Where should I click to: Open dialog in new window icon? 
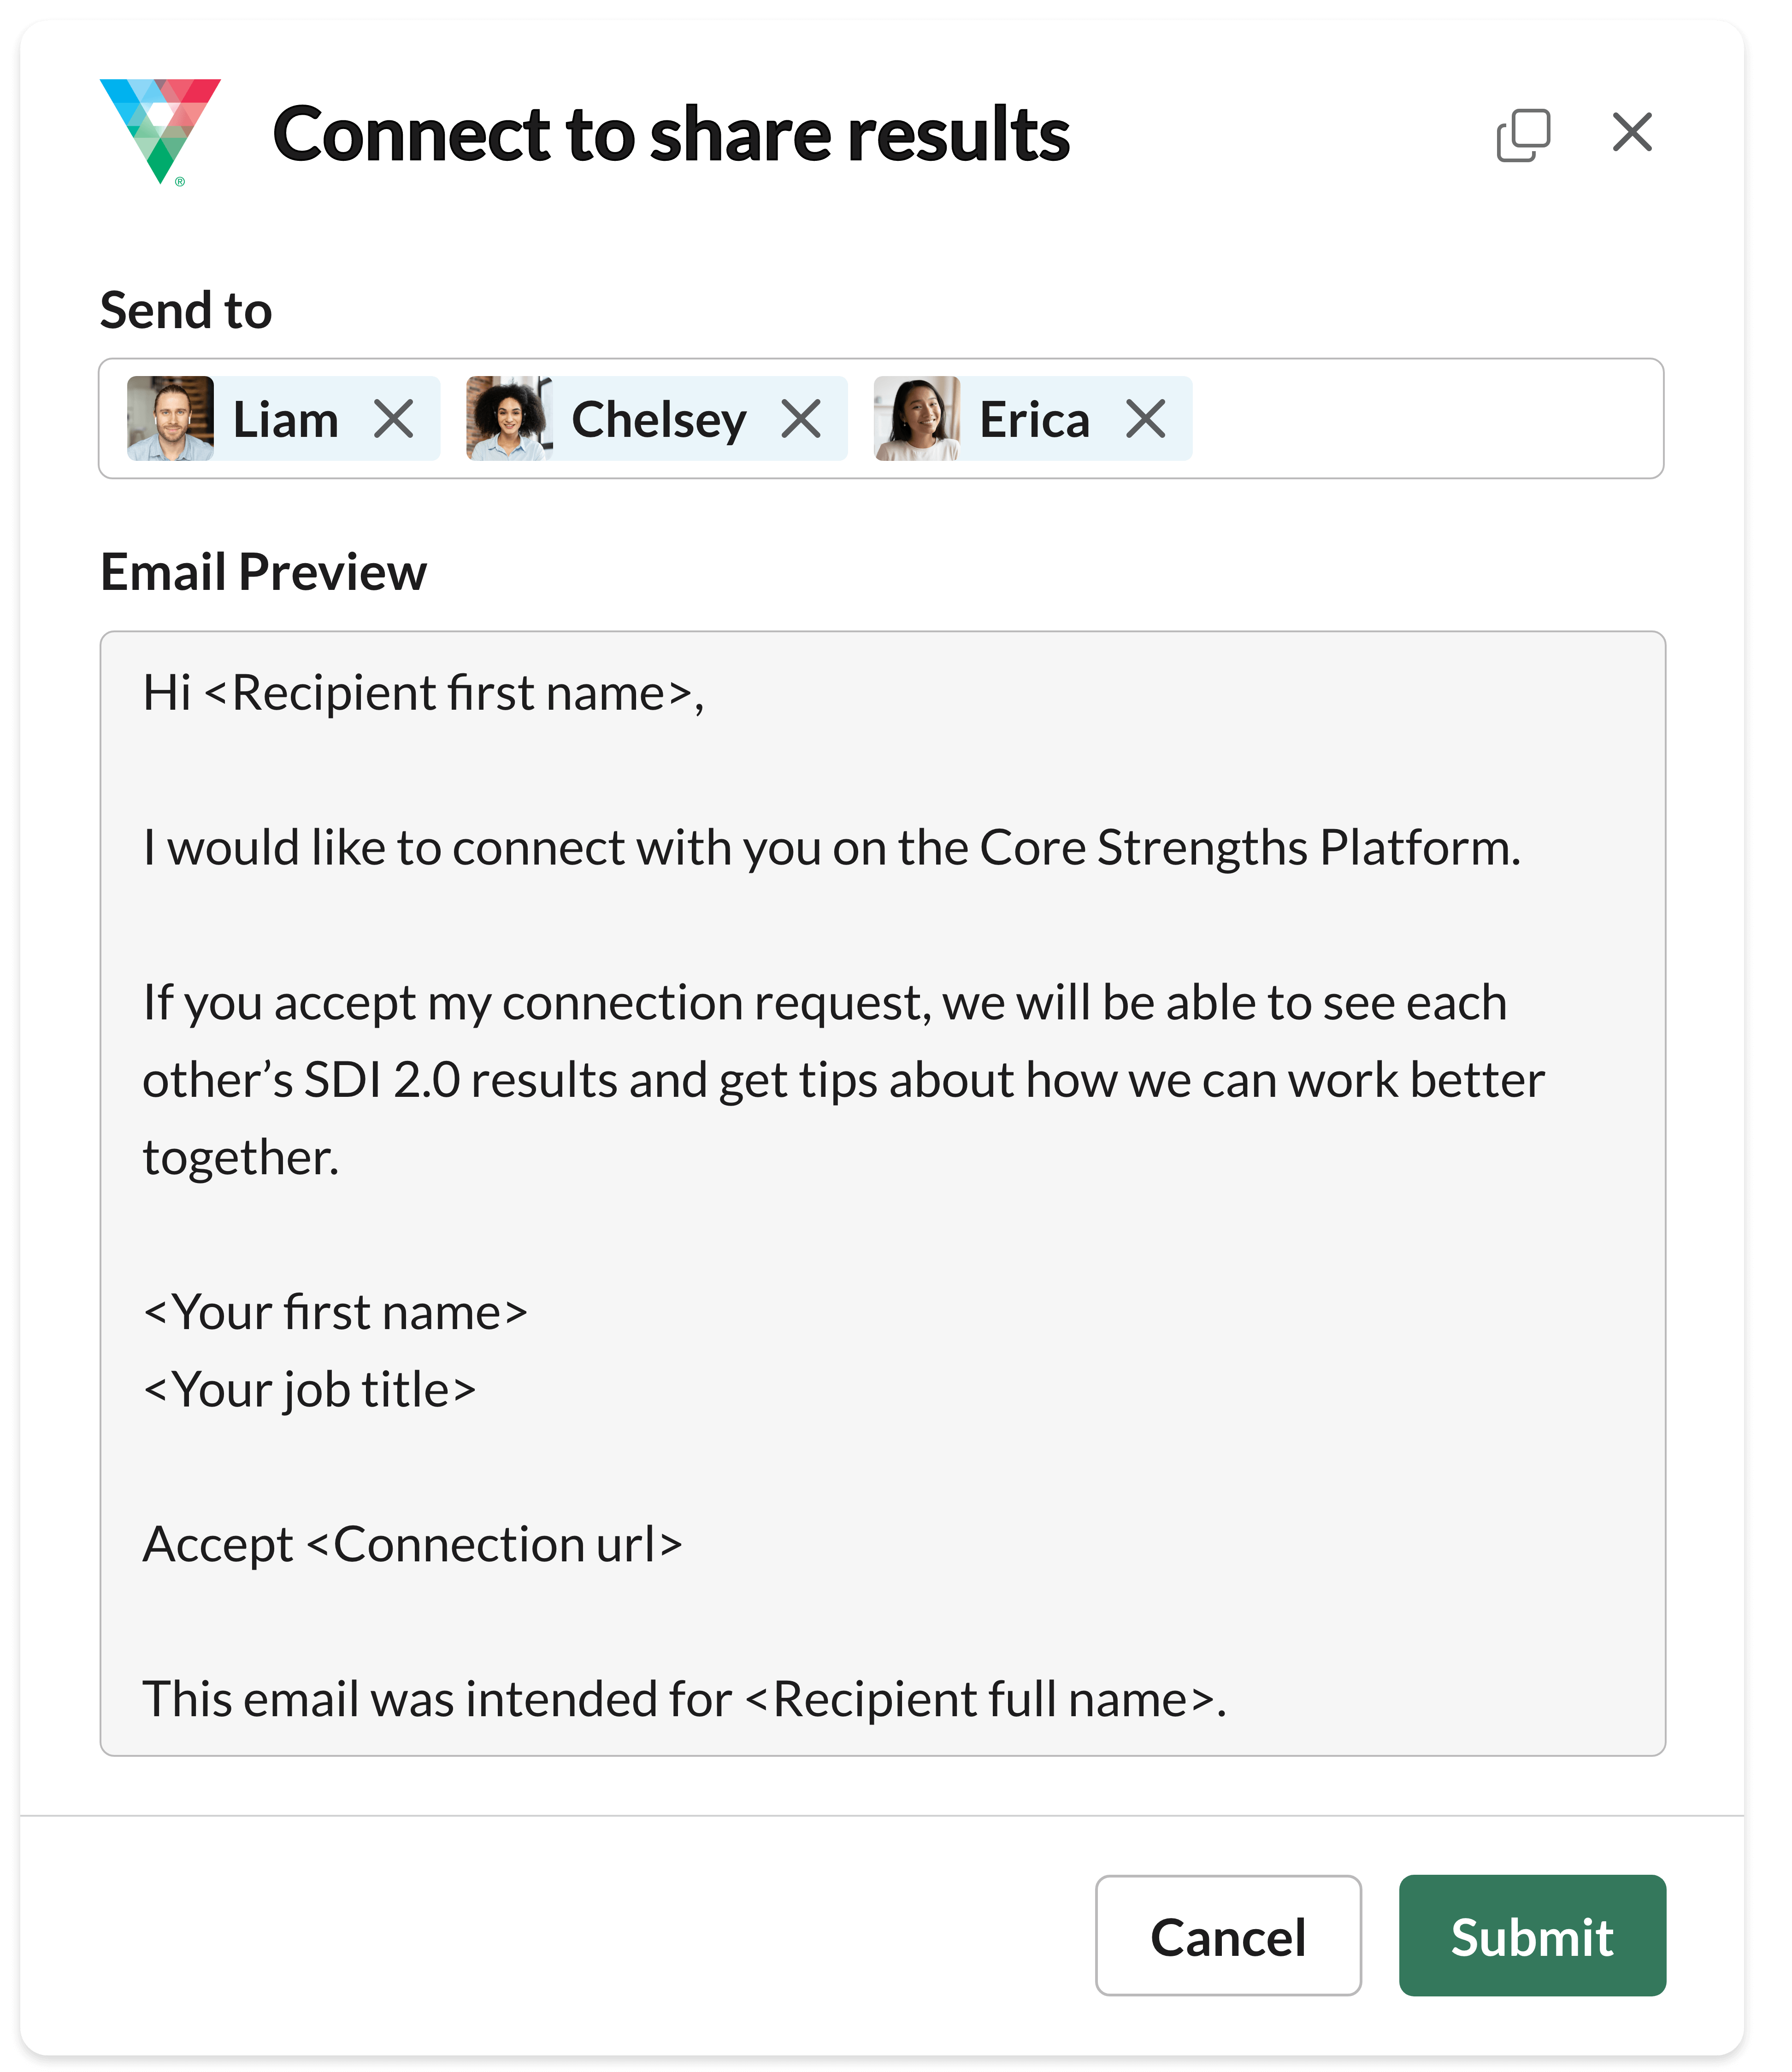(1523, 134)
